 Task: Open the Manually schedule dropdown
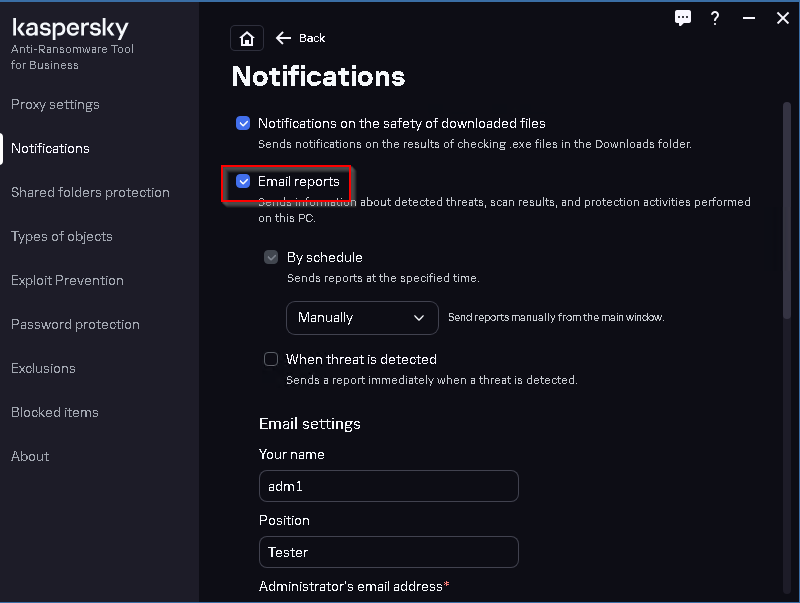pos(362,317)
